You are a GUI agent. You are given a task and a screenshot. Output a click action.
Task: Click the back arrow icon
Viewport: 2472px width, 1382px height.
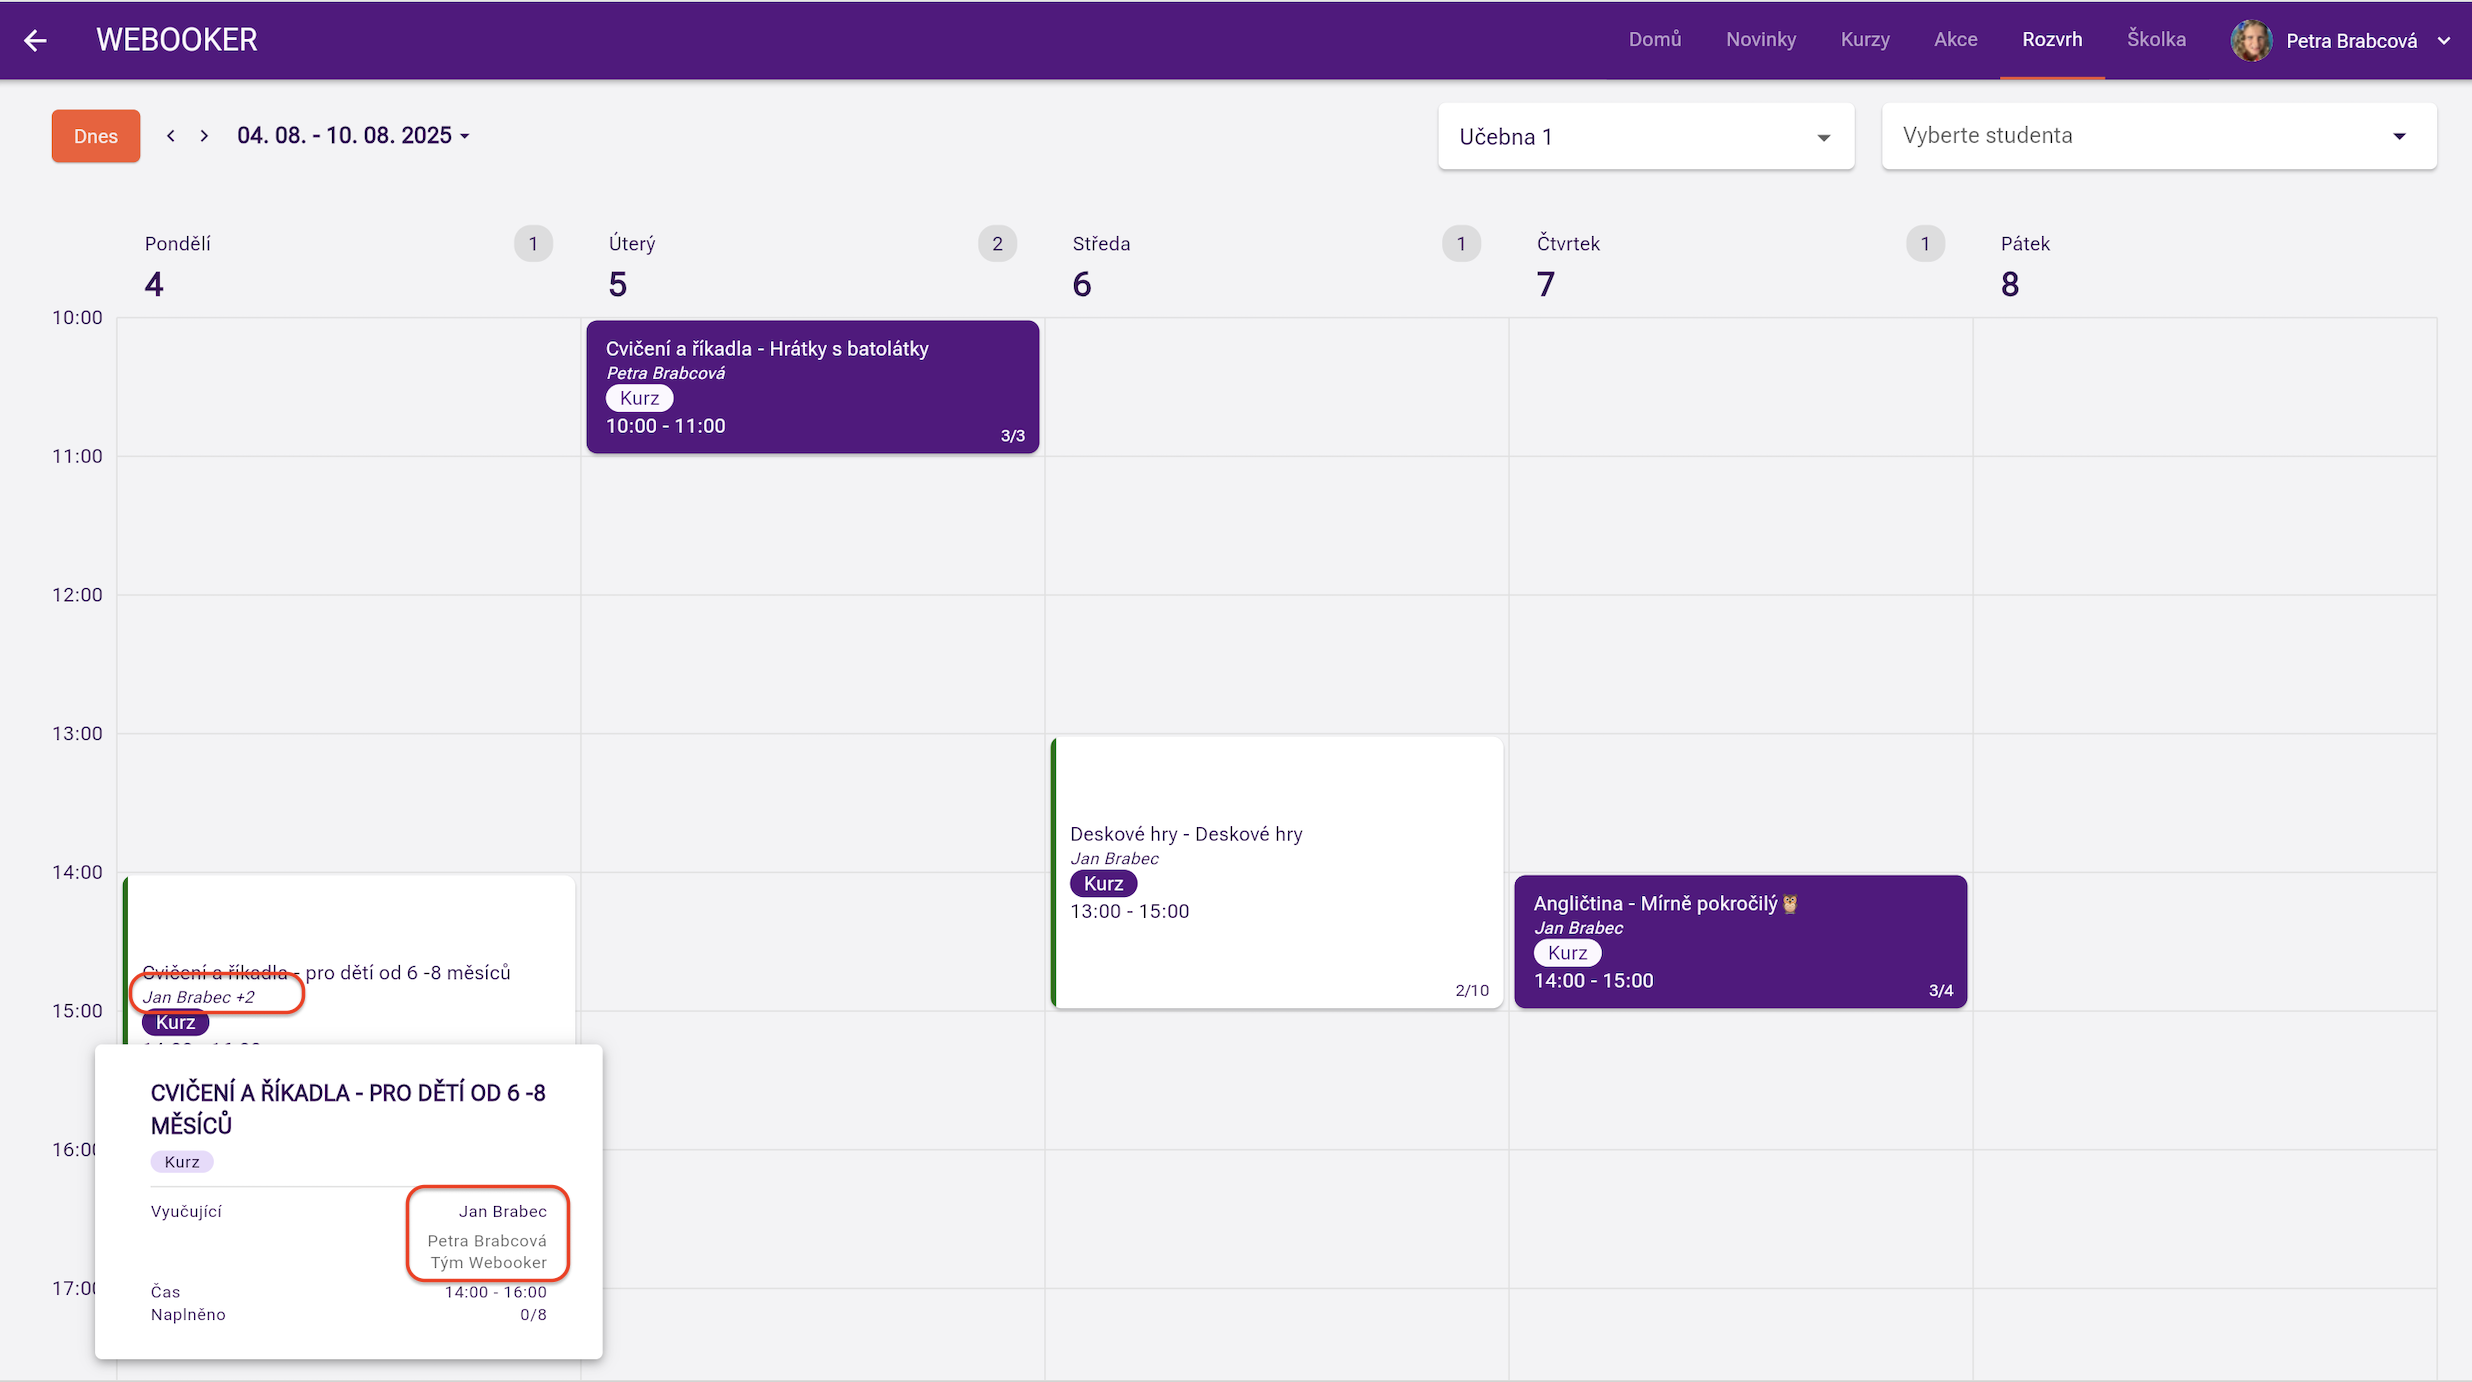click(35, 40)
